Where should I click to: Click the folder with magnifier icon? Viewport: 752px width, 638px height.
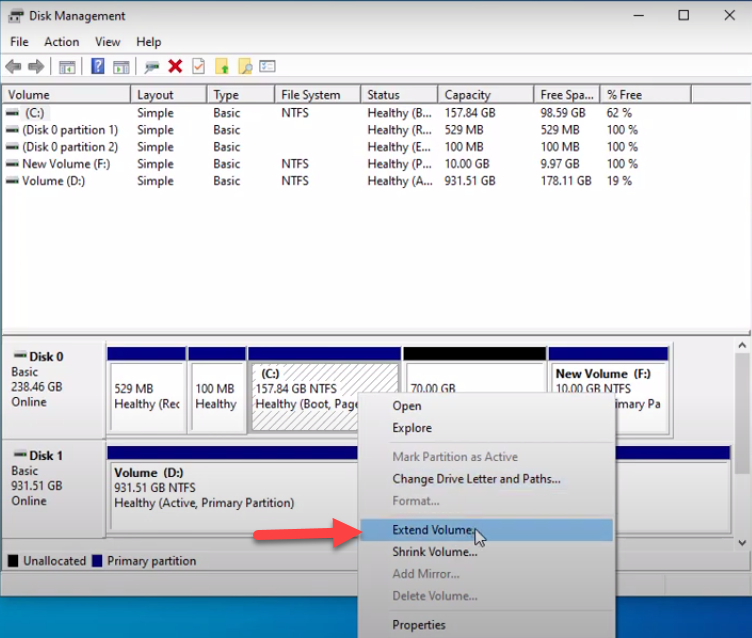[x=244, y=67]
